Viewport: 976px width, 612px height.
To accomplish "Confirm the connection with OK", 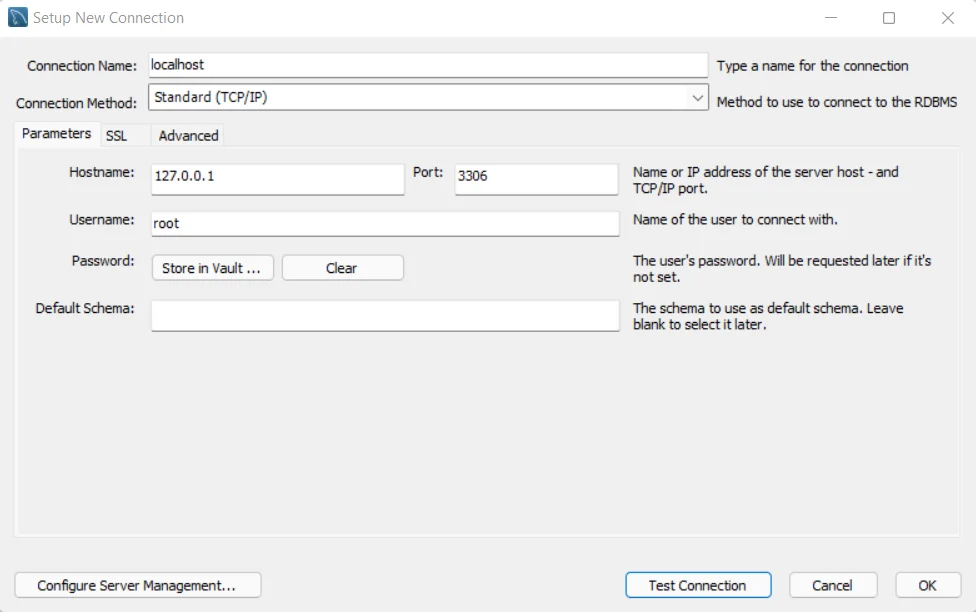I will pos(926,585).
